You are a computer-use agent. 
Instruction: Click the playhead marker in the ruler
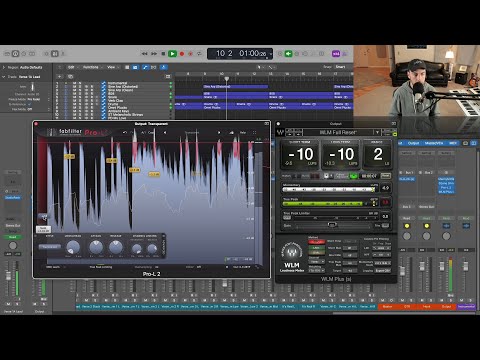coord(227,79)
